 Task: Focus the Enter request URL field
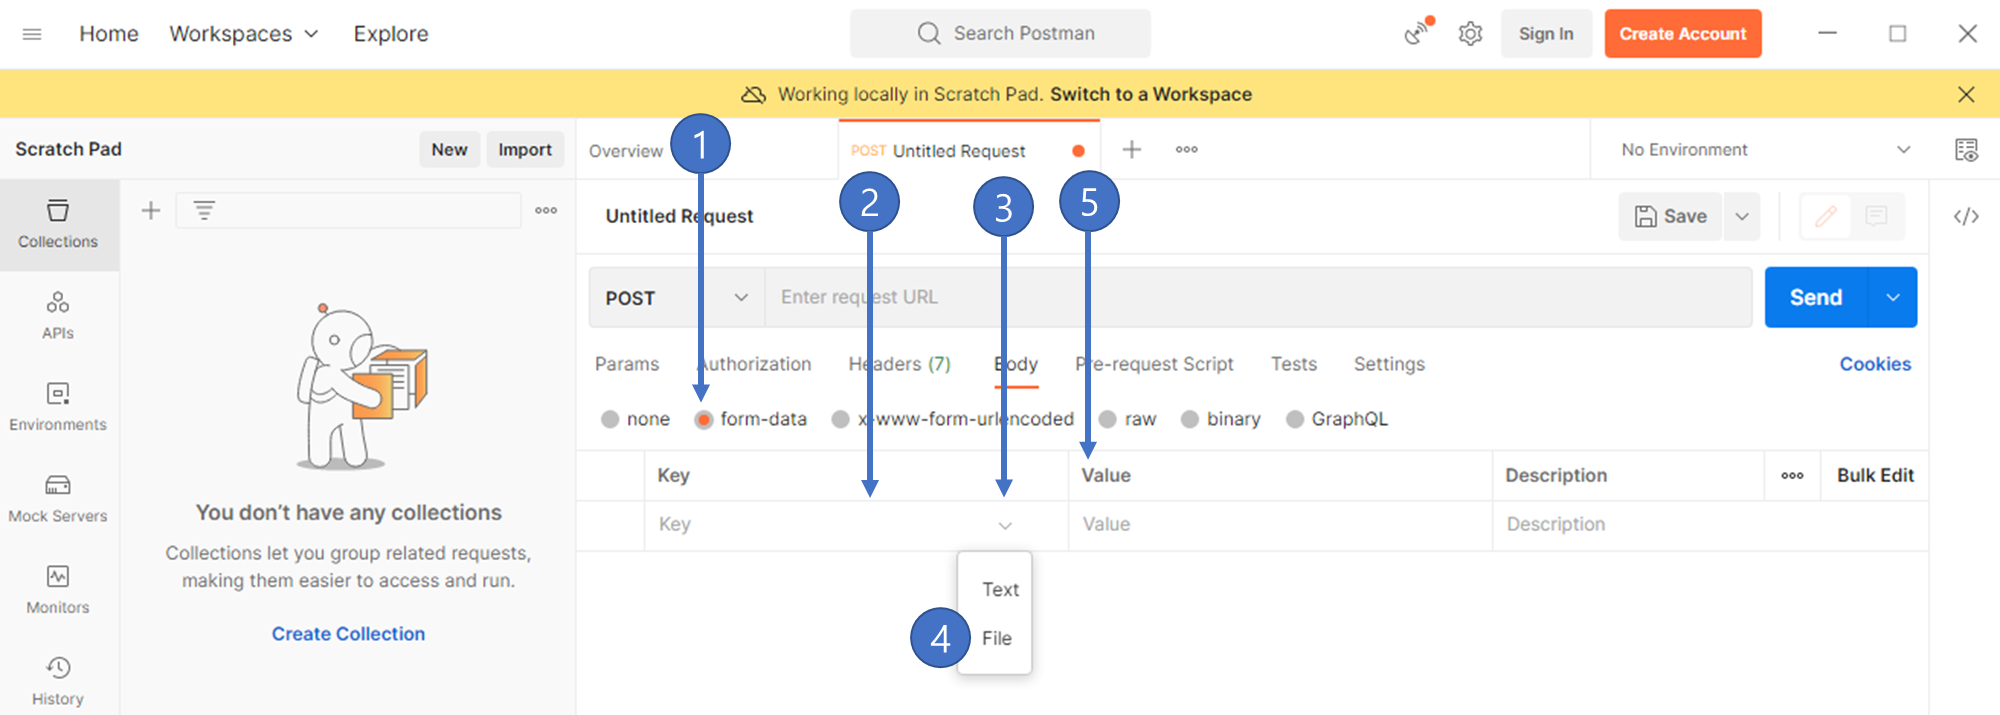pyautogui.click(x=1258, y=297)
